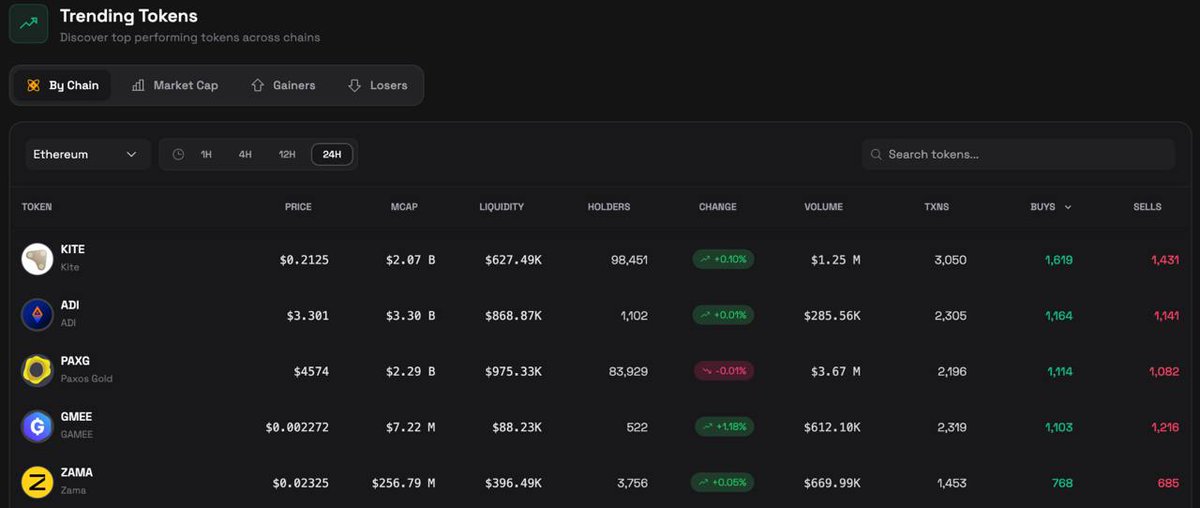Open the PAXG token logo
This screenshot has width=1200, height=508.
click(x=37, y=371)
